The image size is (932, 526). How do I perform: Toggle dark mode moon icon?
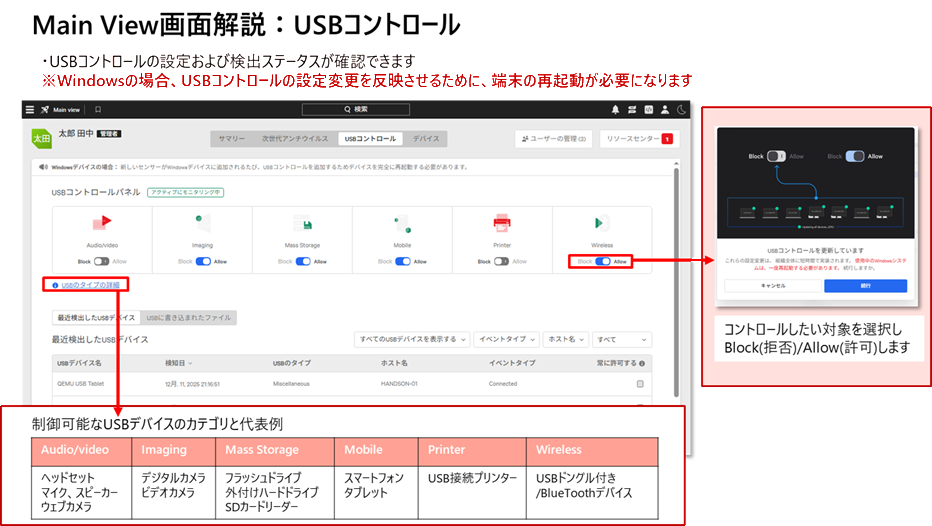pos(681,109)
